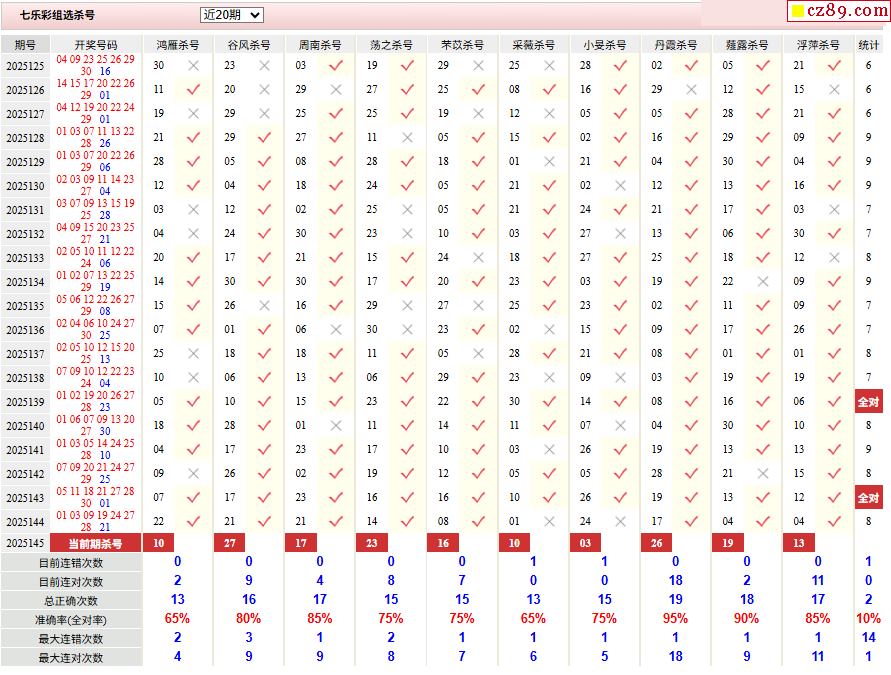Image resolution: width=891 pixels, height=675 pixels.
Task: Select the 全对 badge in row 2025139
Action: [x=868, y=401]
